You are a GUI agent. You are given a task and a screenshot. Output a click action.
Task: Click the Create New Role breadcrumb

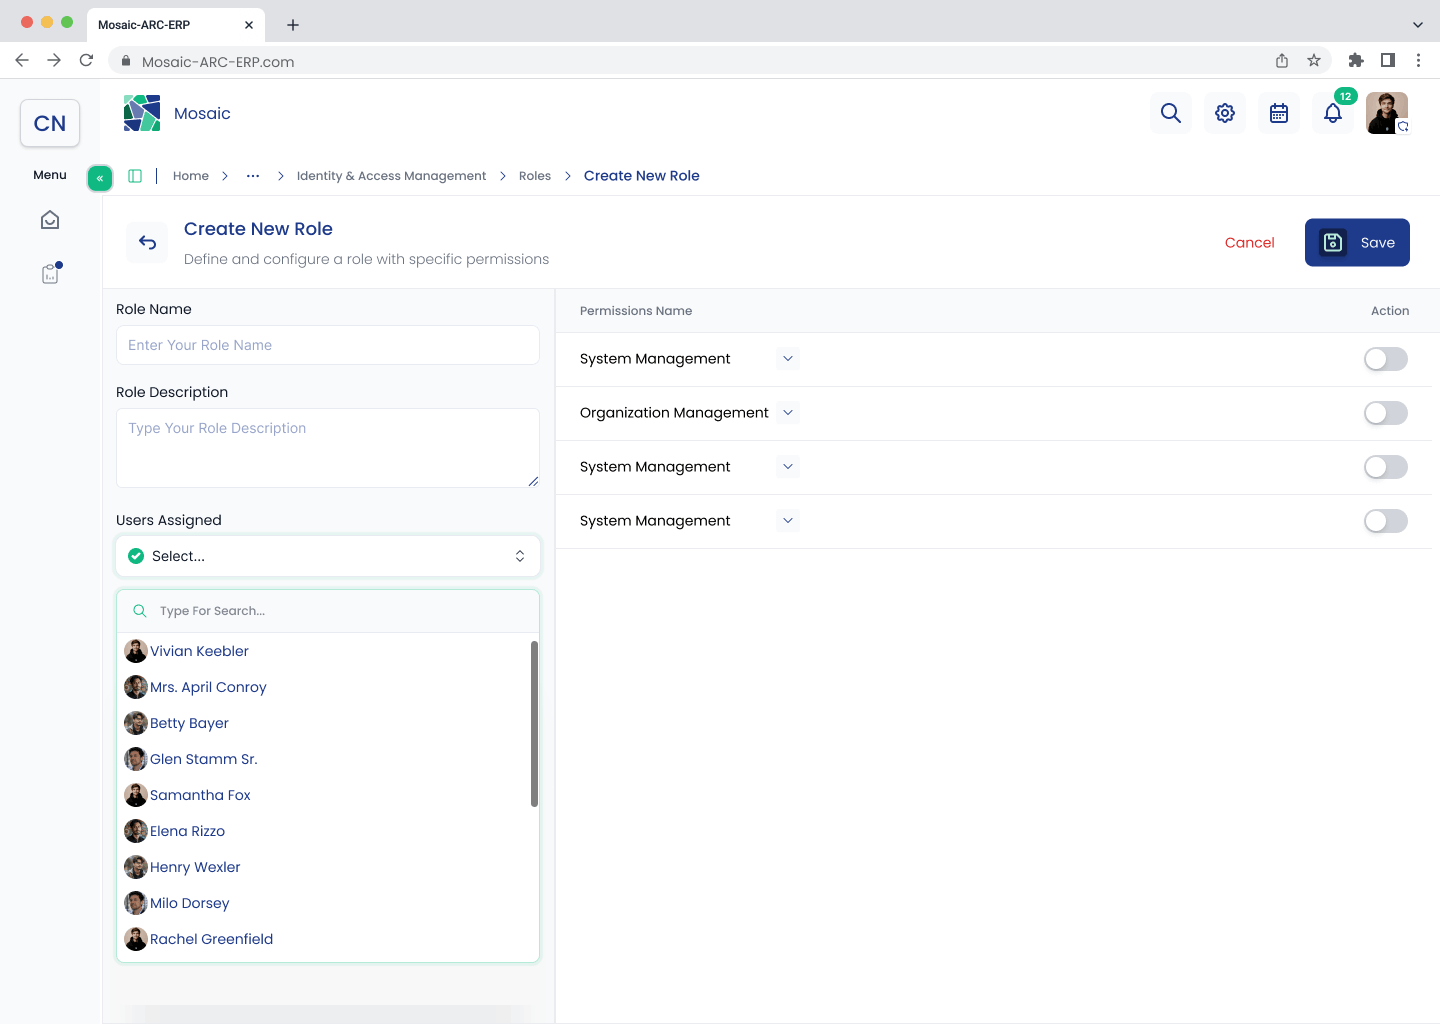642,176
